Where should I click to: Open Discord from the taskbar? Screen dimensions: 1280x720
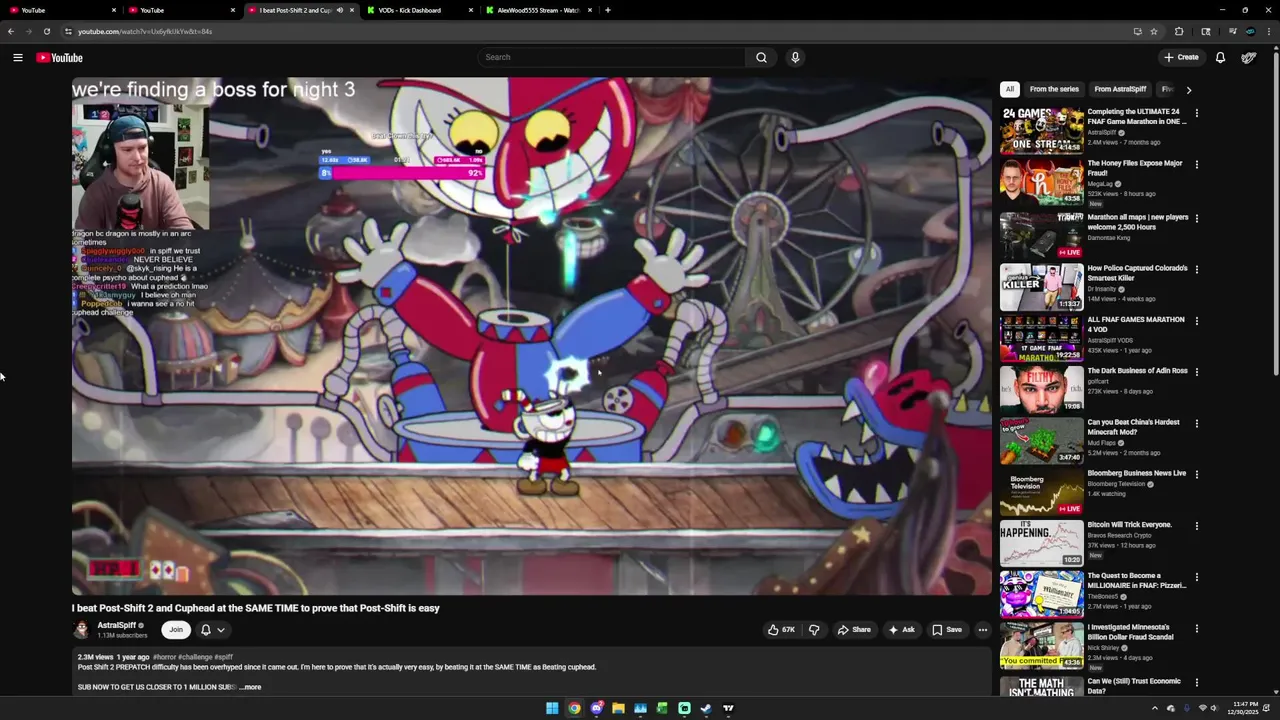point(596,708)
